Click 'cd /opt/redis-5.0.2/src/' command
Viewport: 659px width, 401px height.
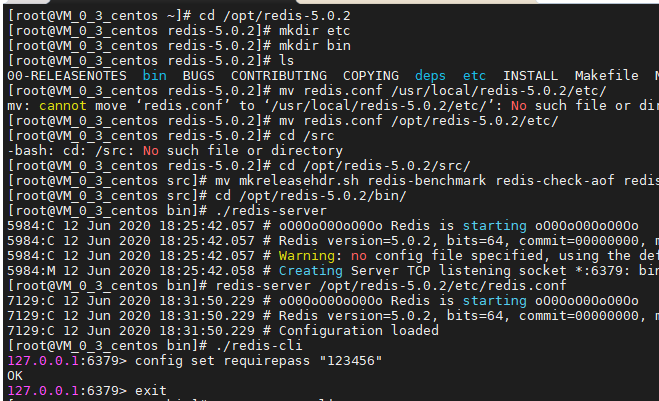(x=374, y=166)
